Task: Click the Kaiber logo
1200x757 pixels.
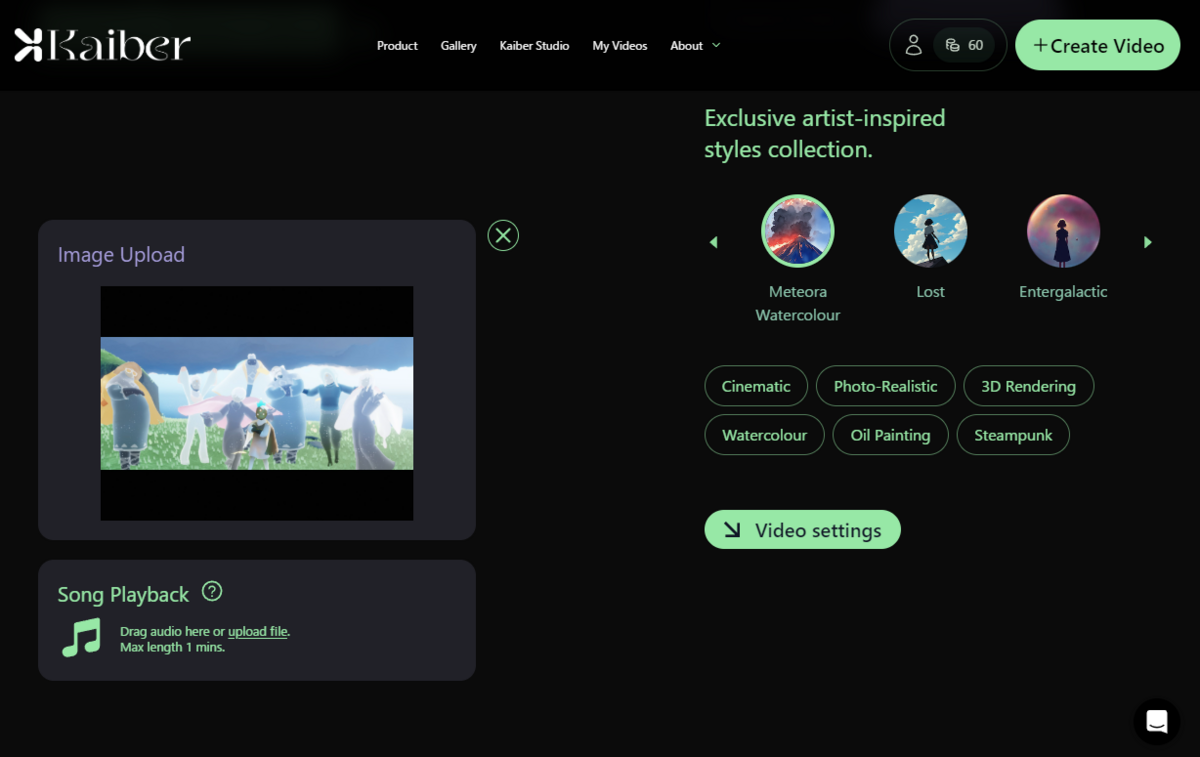Action: pyautogui.click(x=102, y=45)
